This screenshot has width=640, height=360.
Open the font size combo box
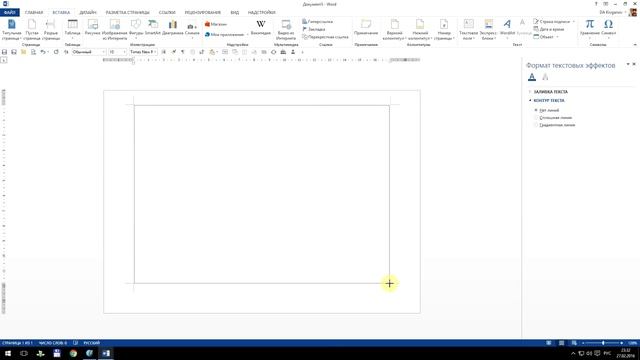point(117,52)
